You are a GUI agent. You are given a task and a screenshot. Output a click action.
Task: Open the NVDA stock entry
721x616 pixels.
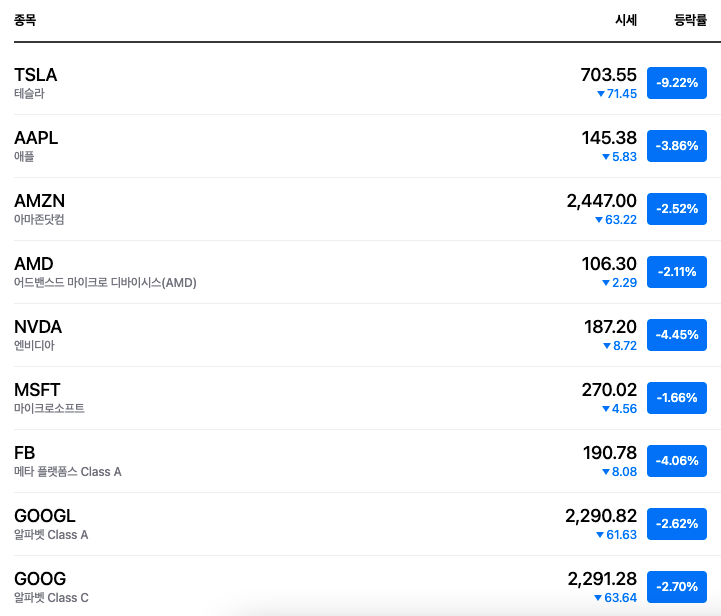(360, 335)
